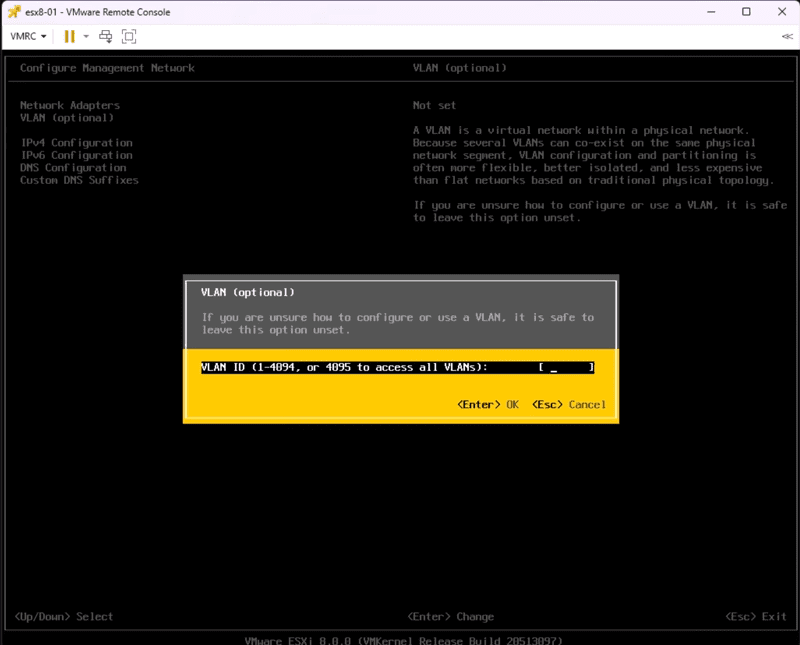Click '<Esc> Exit' hint at bottom

click(x=756, y=616)
